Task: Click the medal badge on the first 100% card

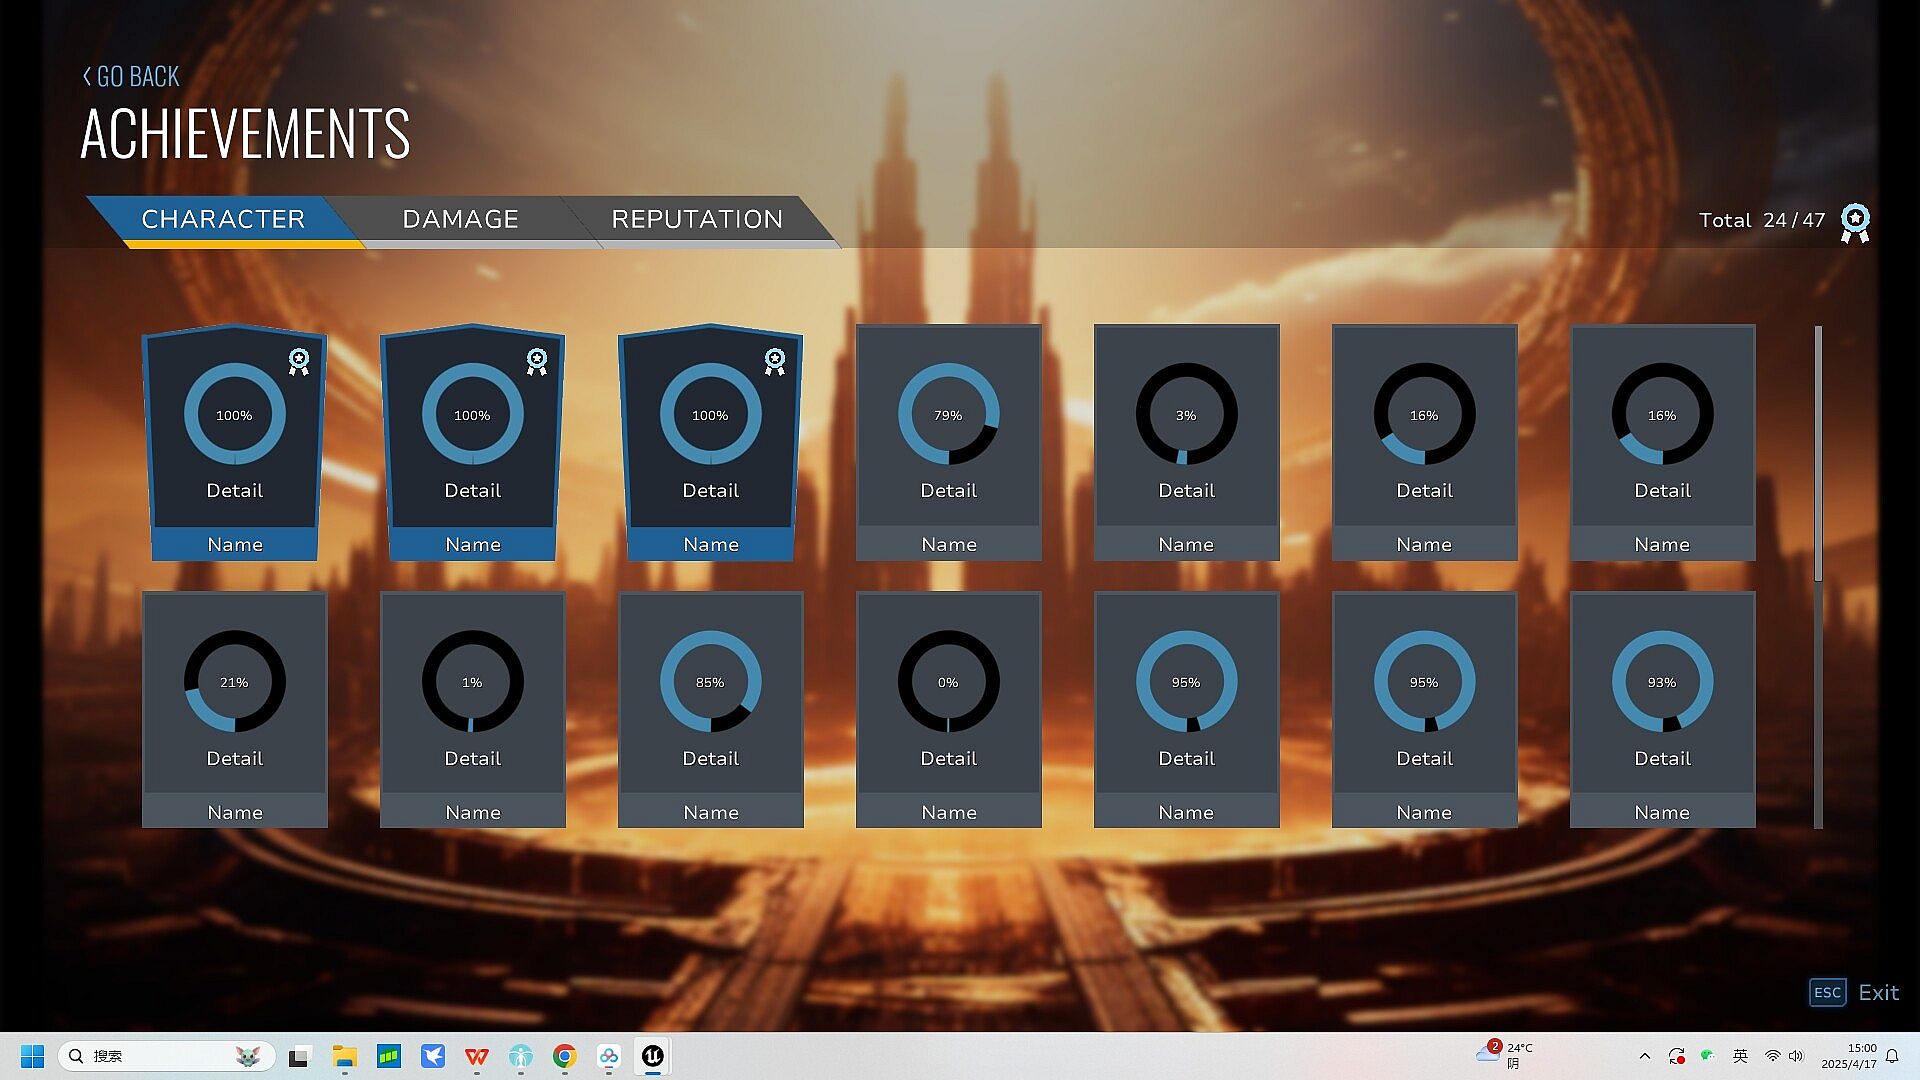Action: [x=299, y=361]
